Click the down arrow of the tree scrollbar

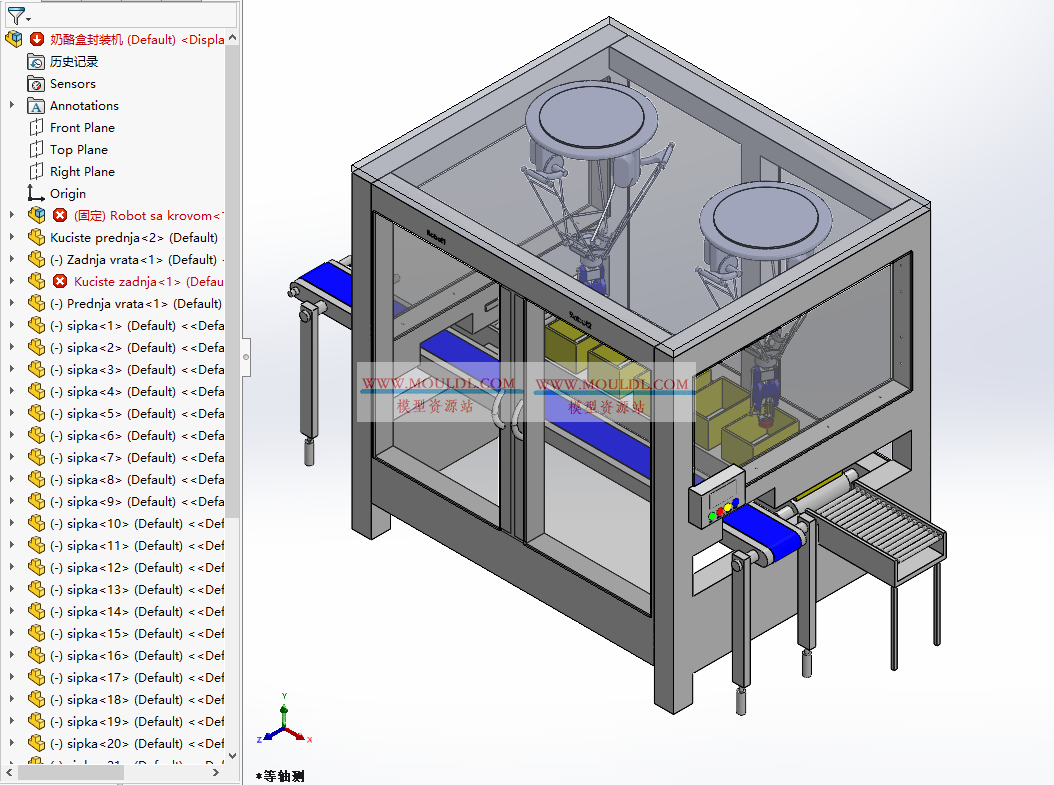coord(232,757)
